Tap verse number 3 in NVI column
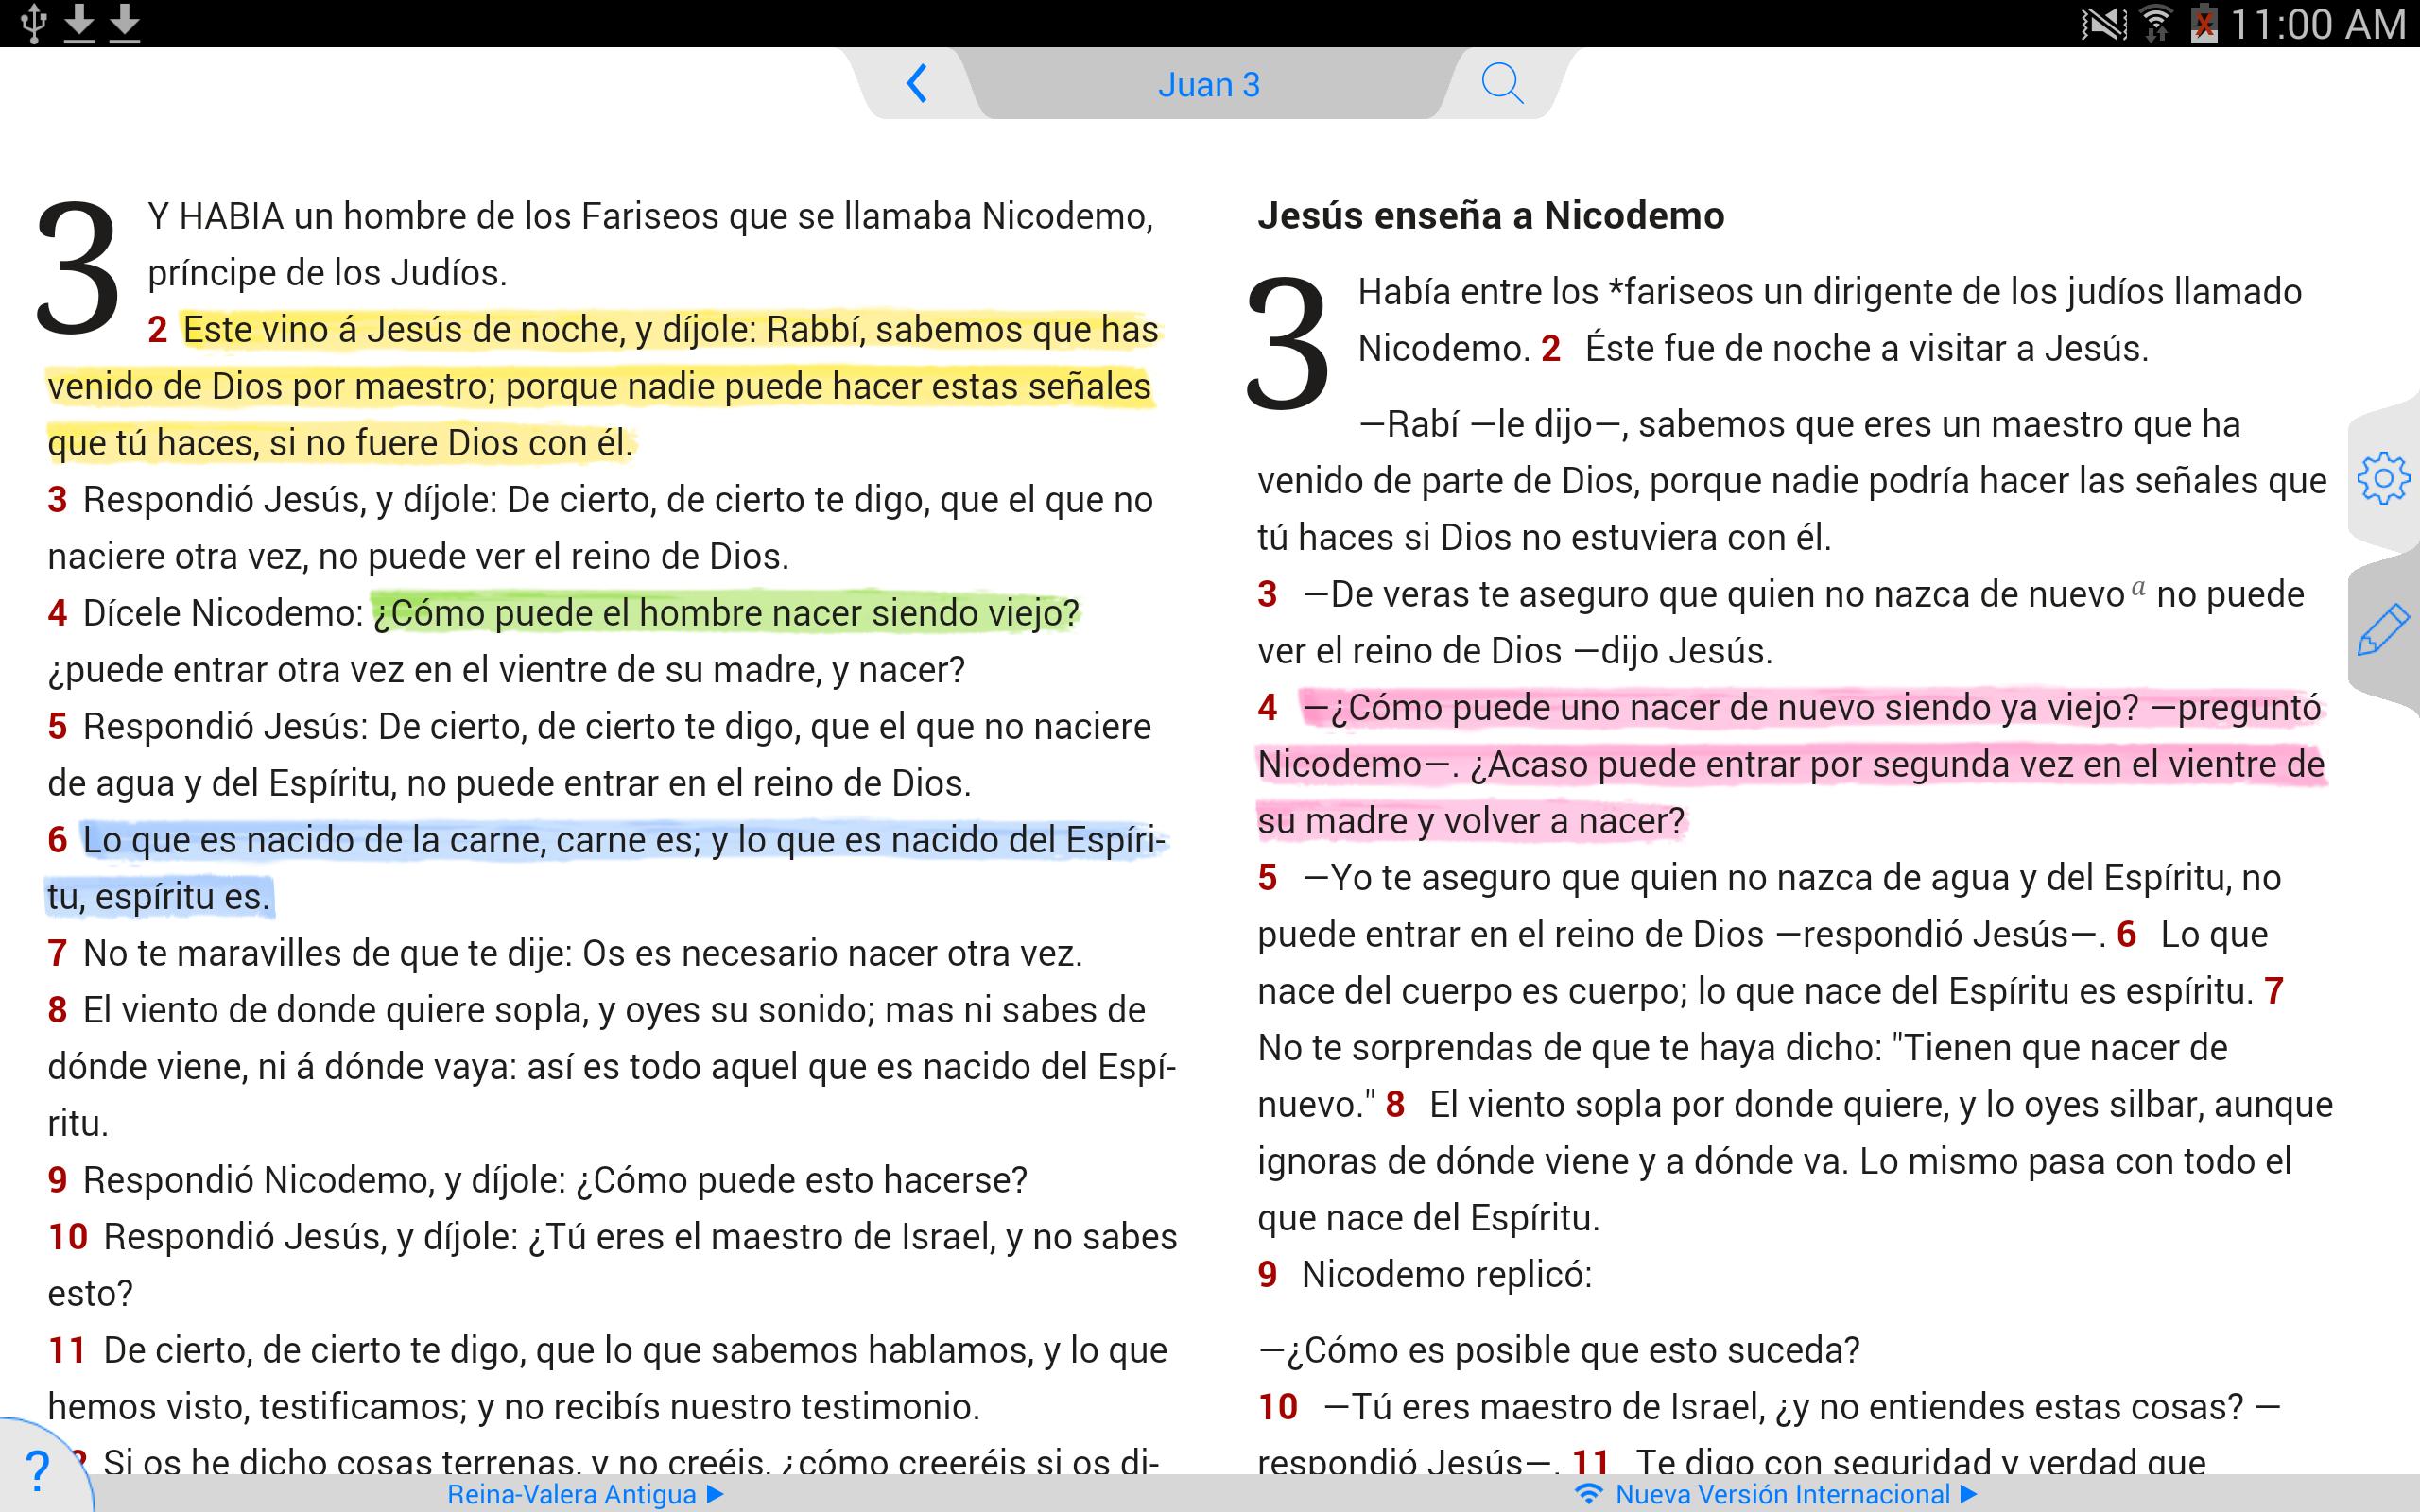This screenshot has height=1512, width=2420. [x=1267, y=594]
